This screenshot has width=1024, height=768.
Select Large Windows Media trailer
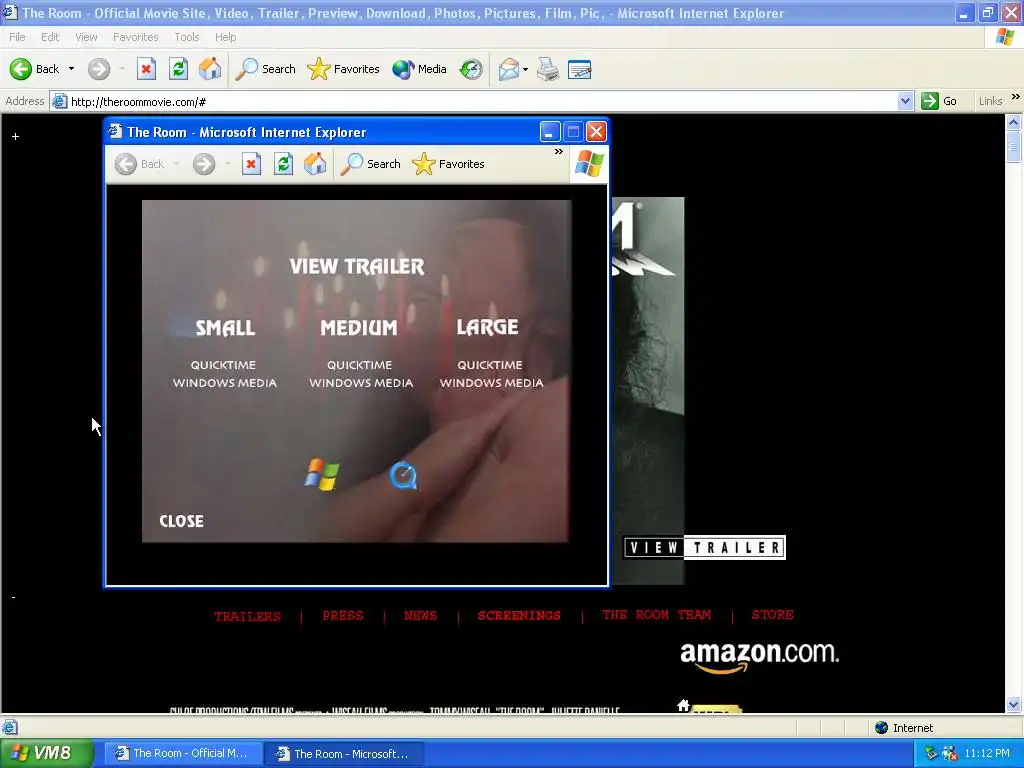point(491,383)
